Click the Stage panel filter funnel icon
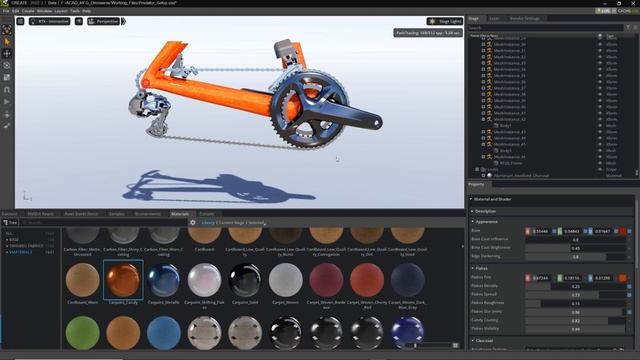 click(x=628, y=27)
